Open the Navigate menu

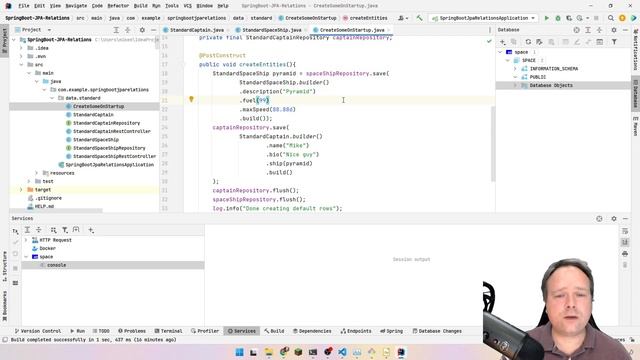point(76,6)
